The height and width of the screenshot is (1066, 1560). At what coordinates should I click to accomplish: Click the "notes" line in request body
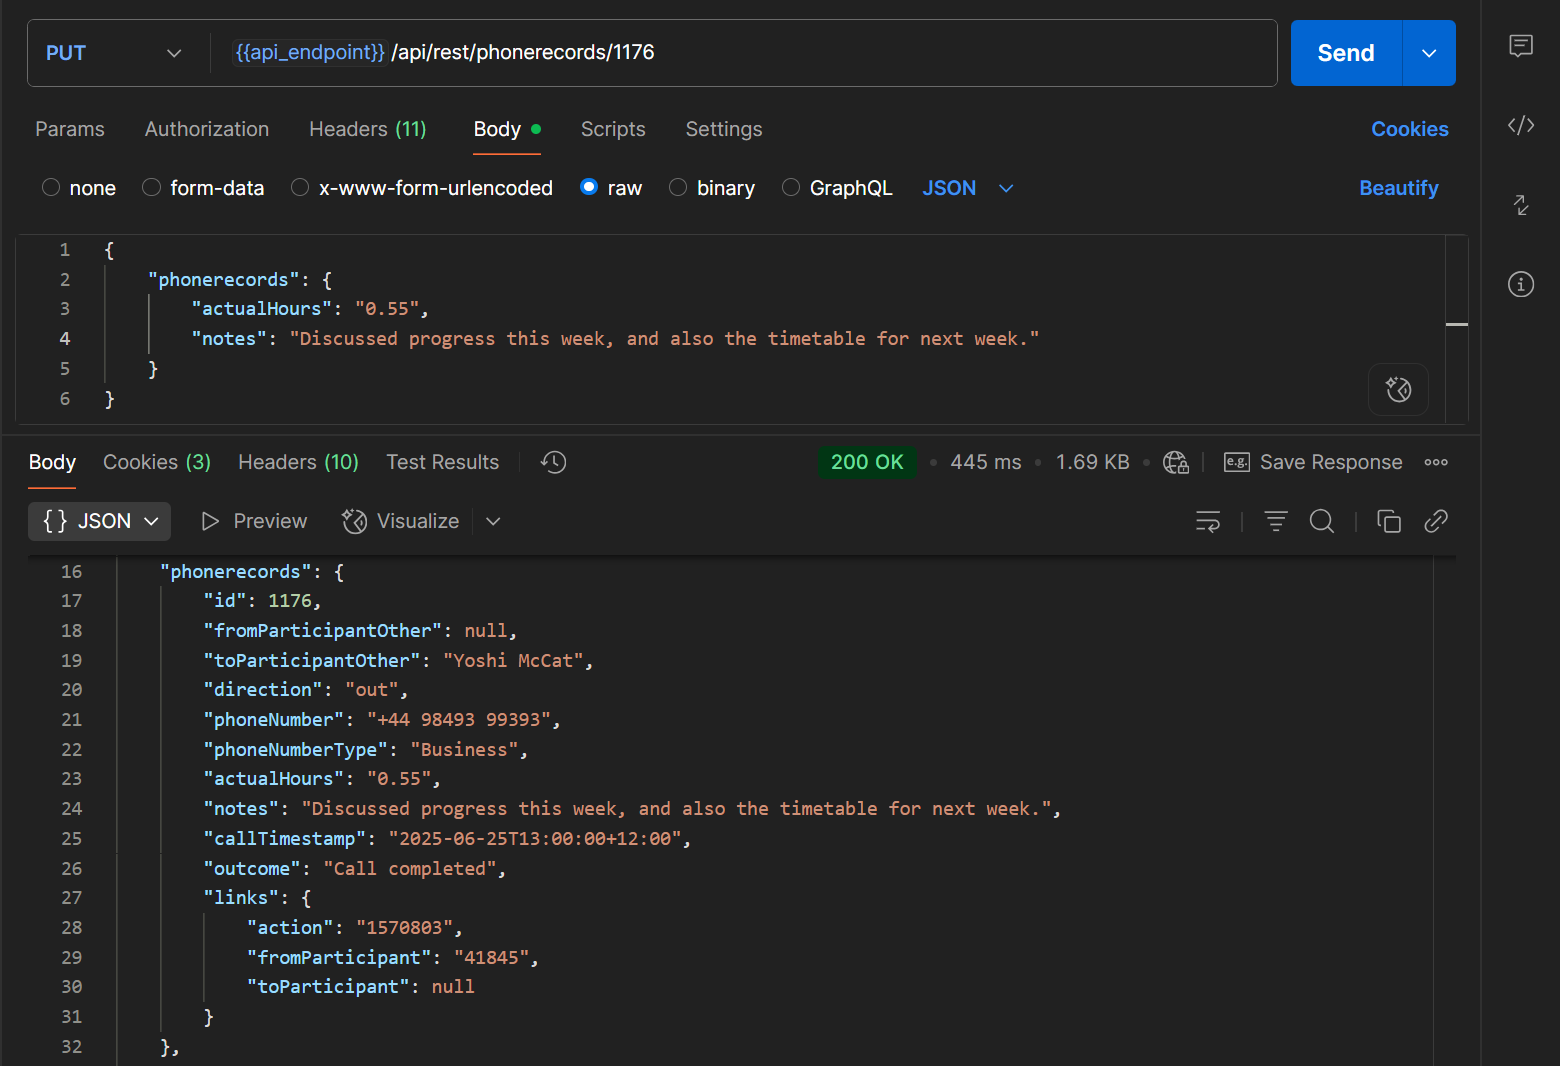point(615,339)
